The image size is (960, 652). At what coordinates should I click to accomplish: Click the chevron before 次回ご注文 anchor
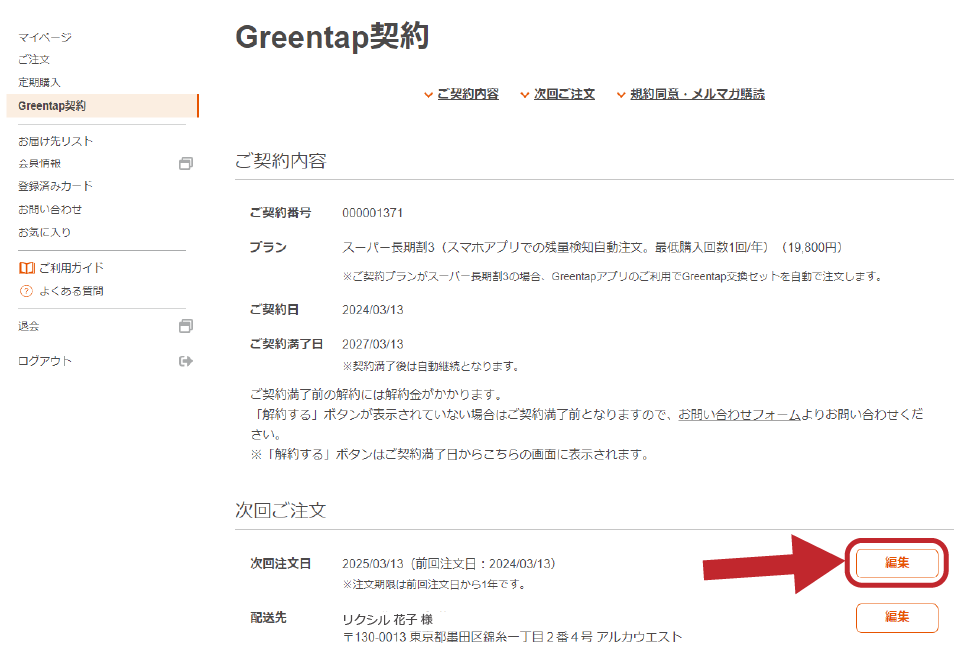[525, 94]
